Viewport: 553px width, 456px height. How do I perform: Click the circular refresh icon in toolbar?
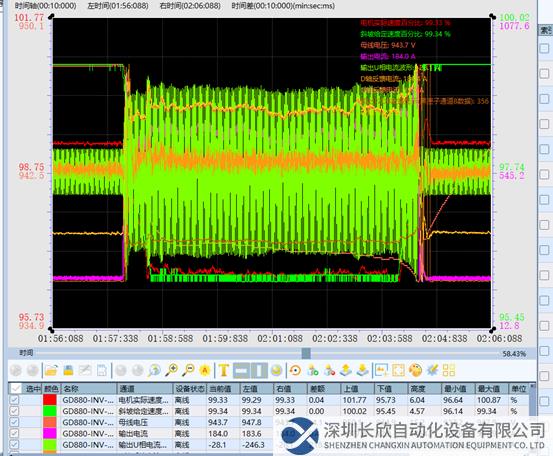[x=295, y=370]
